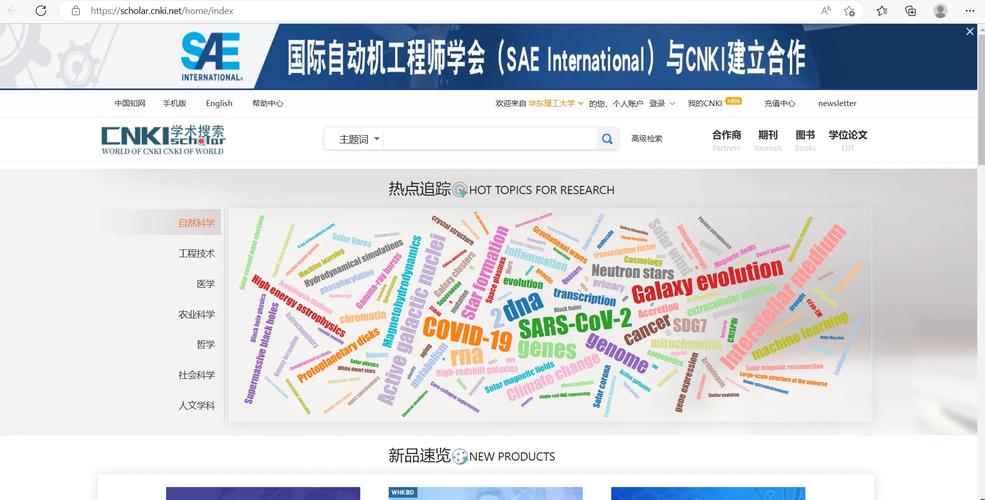Viewport: 985px width, 500px height.
Task: Switch to English version
Action: (x=219, y=104)
